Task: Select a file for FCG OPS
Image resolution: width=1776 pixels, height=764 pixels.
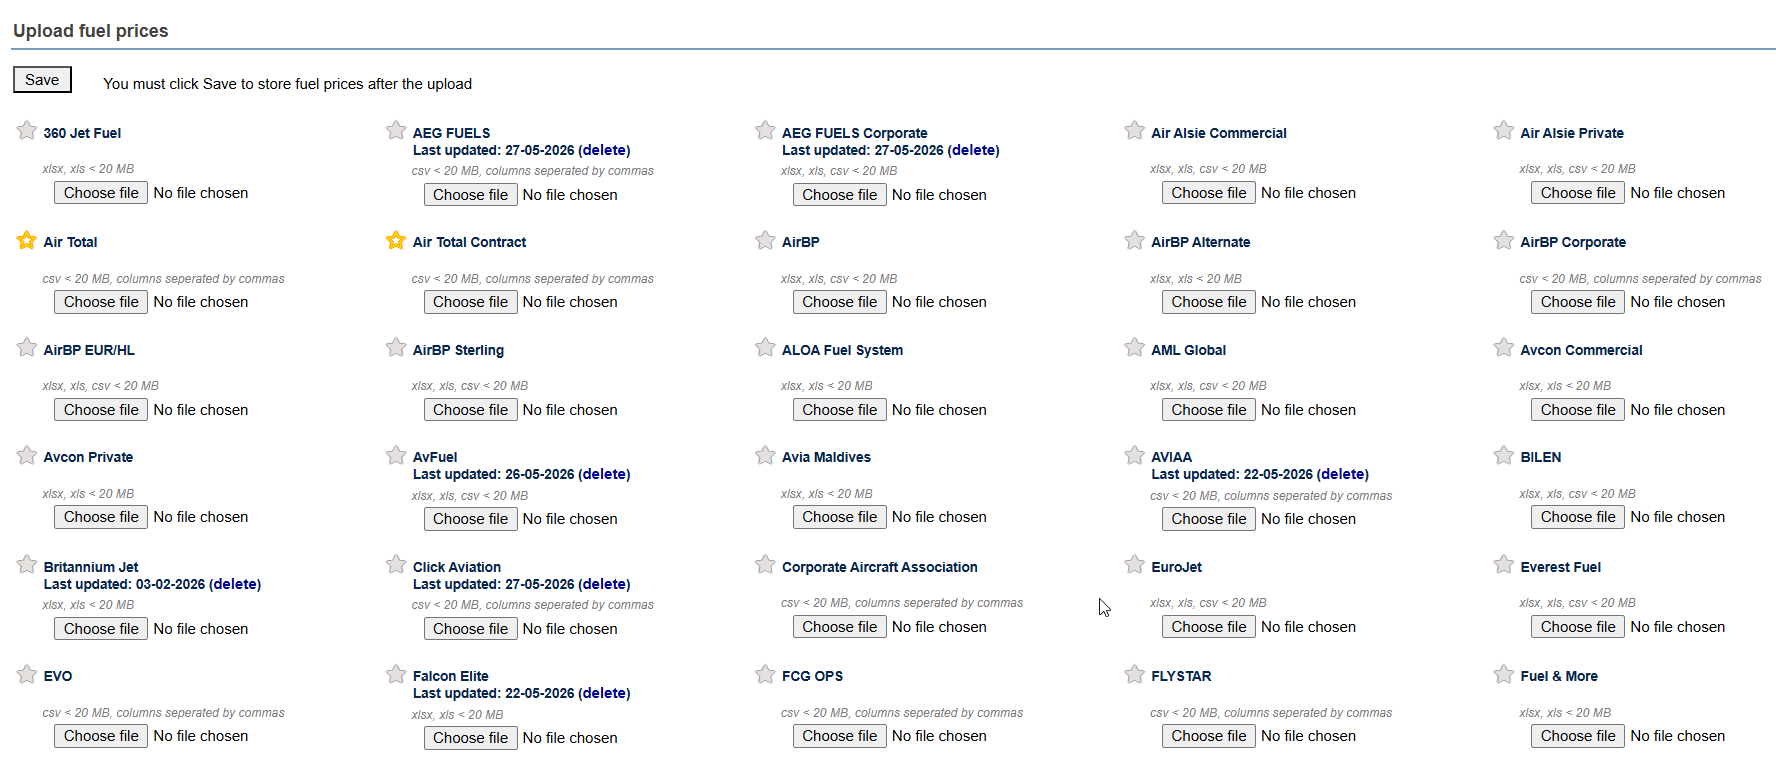Action: click(840, 736)
